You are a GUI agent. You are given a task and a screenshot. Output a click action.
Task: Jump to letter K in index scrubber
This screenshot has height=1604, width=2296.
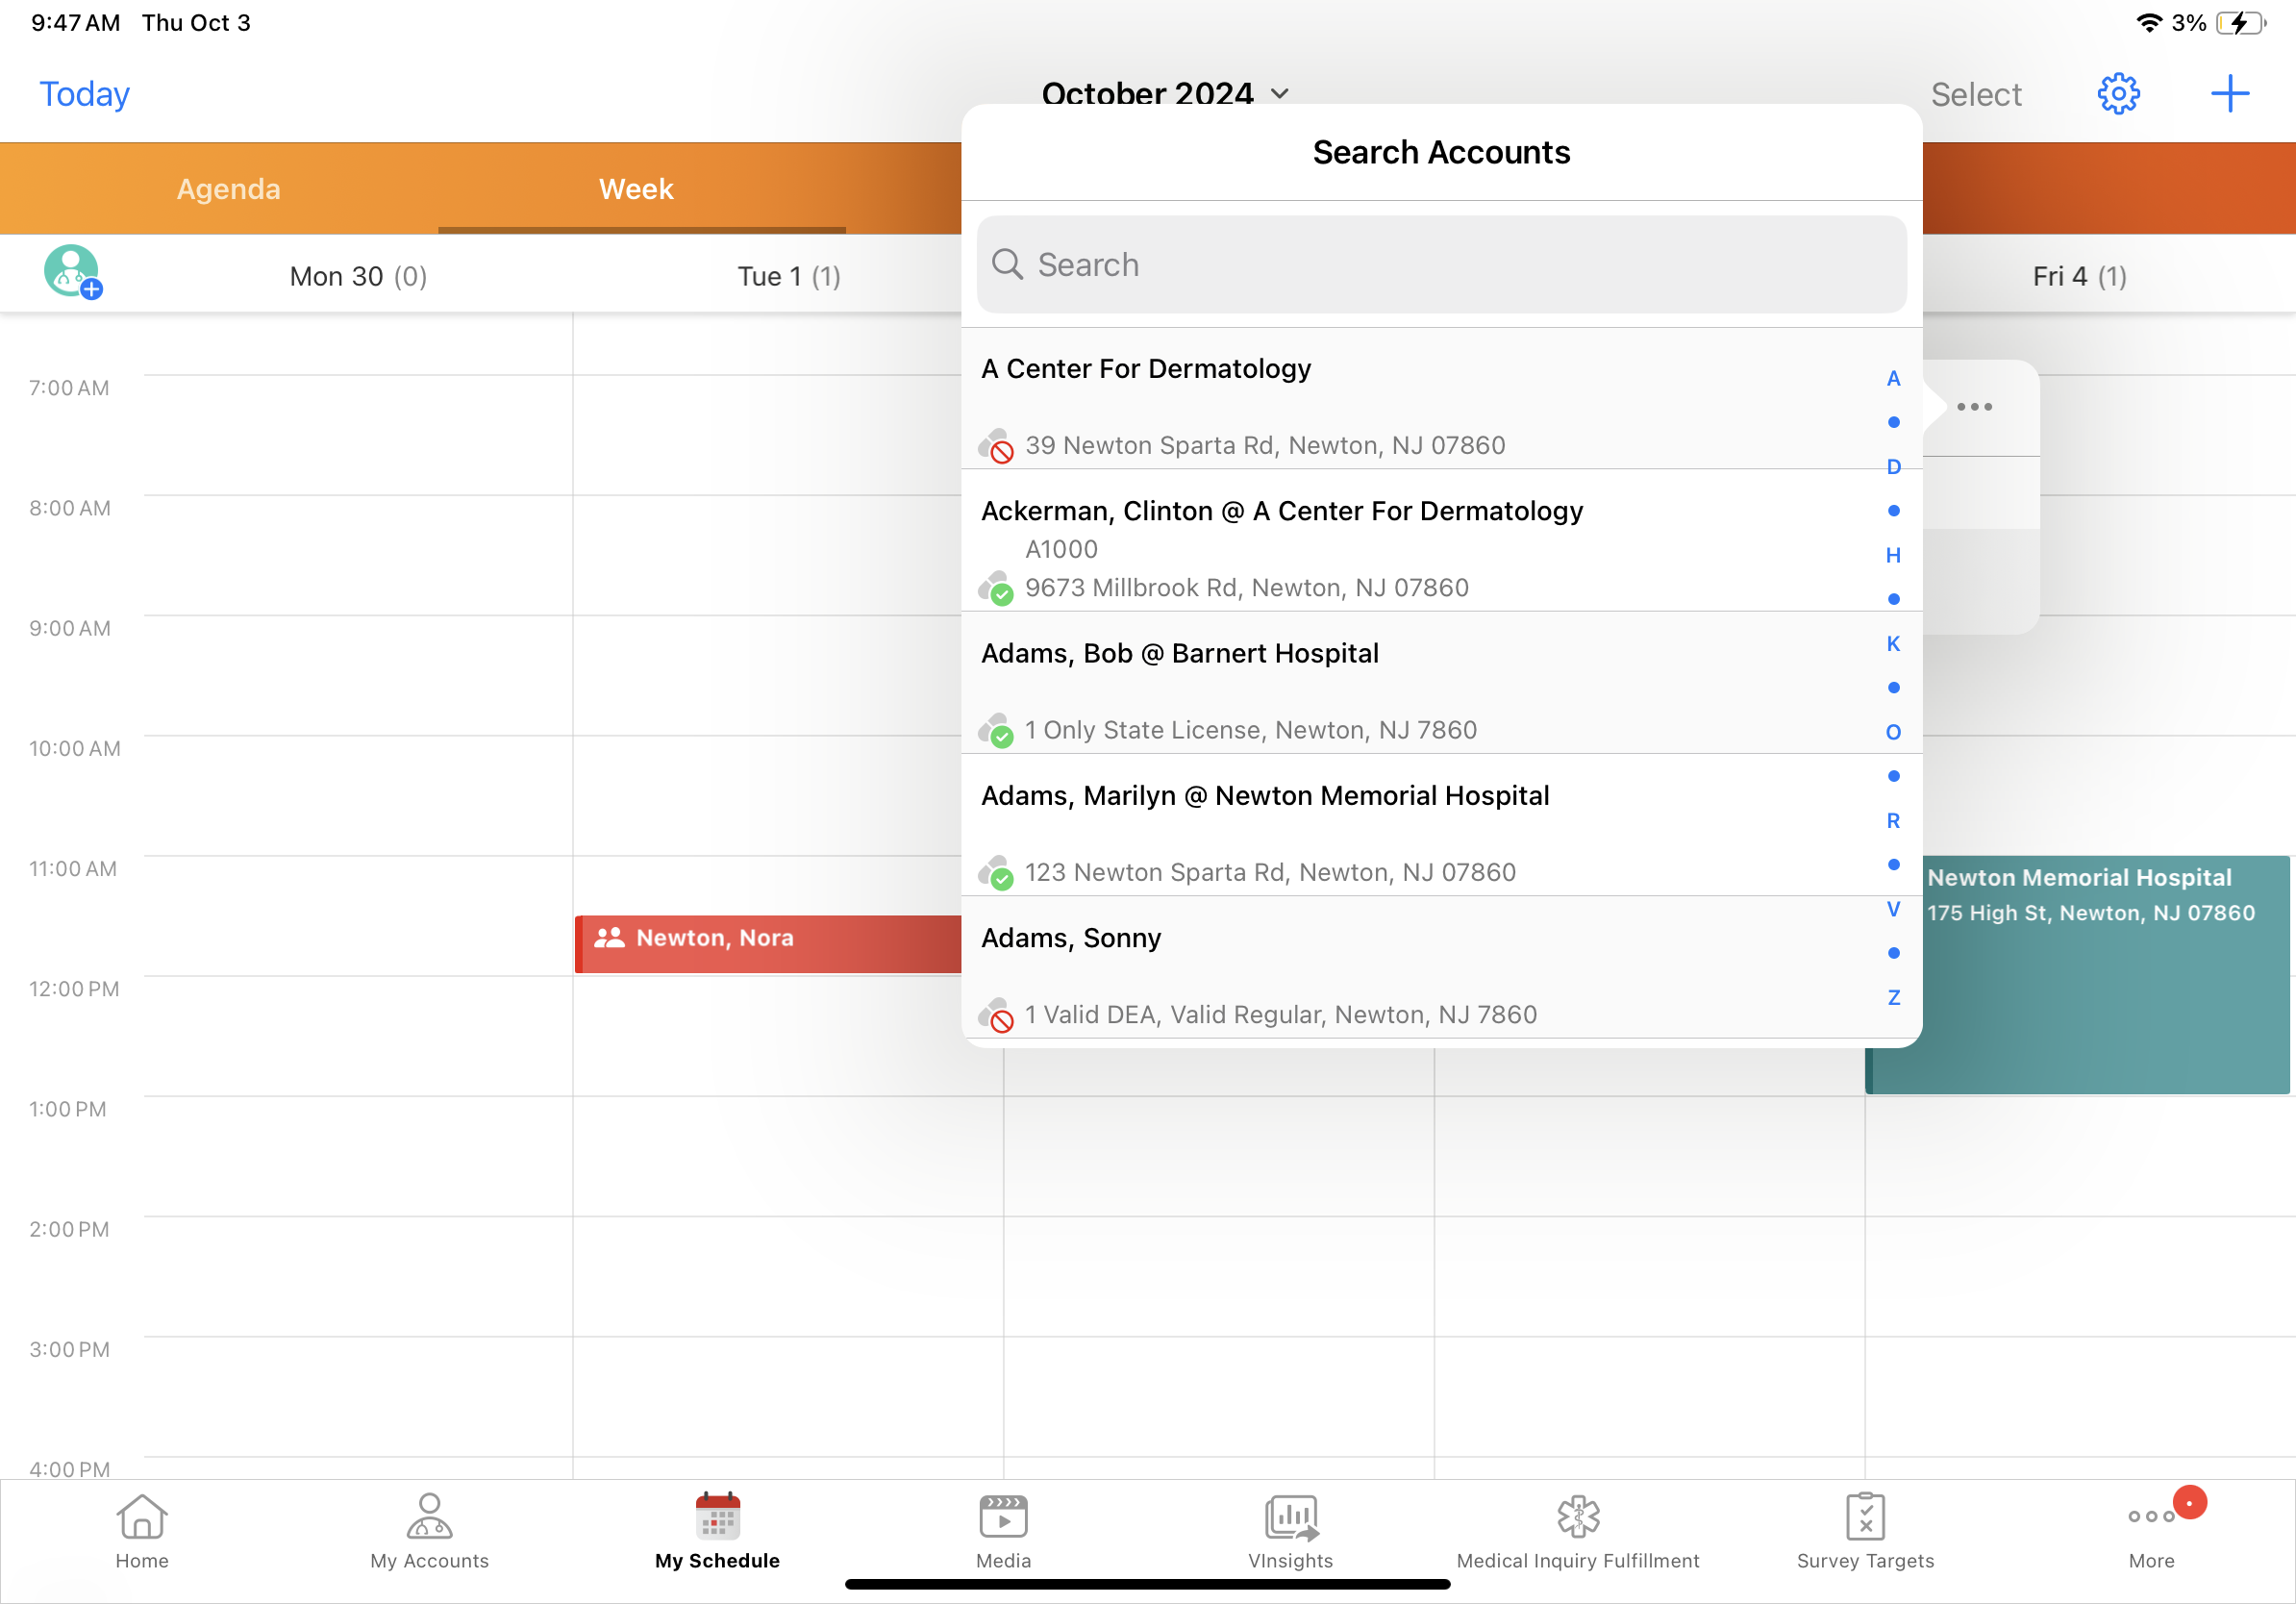tap(1893, 644)
